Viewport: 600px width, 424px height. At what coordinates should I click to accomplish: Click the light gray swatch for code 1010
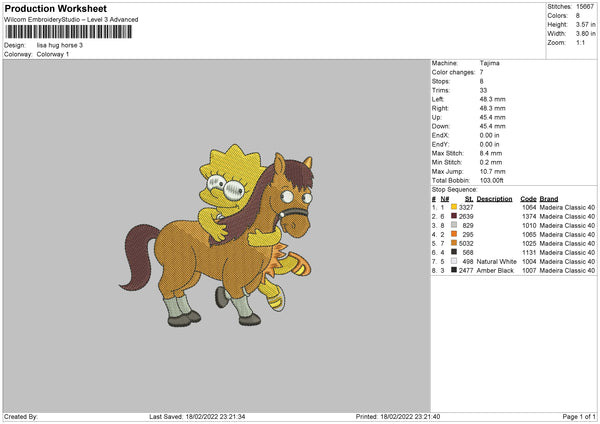click(454, 225)
